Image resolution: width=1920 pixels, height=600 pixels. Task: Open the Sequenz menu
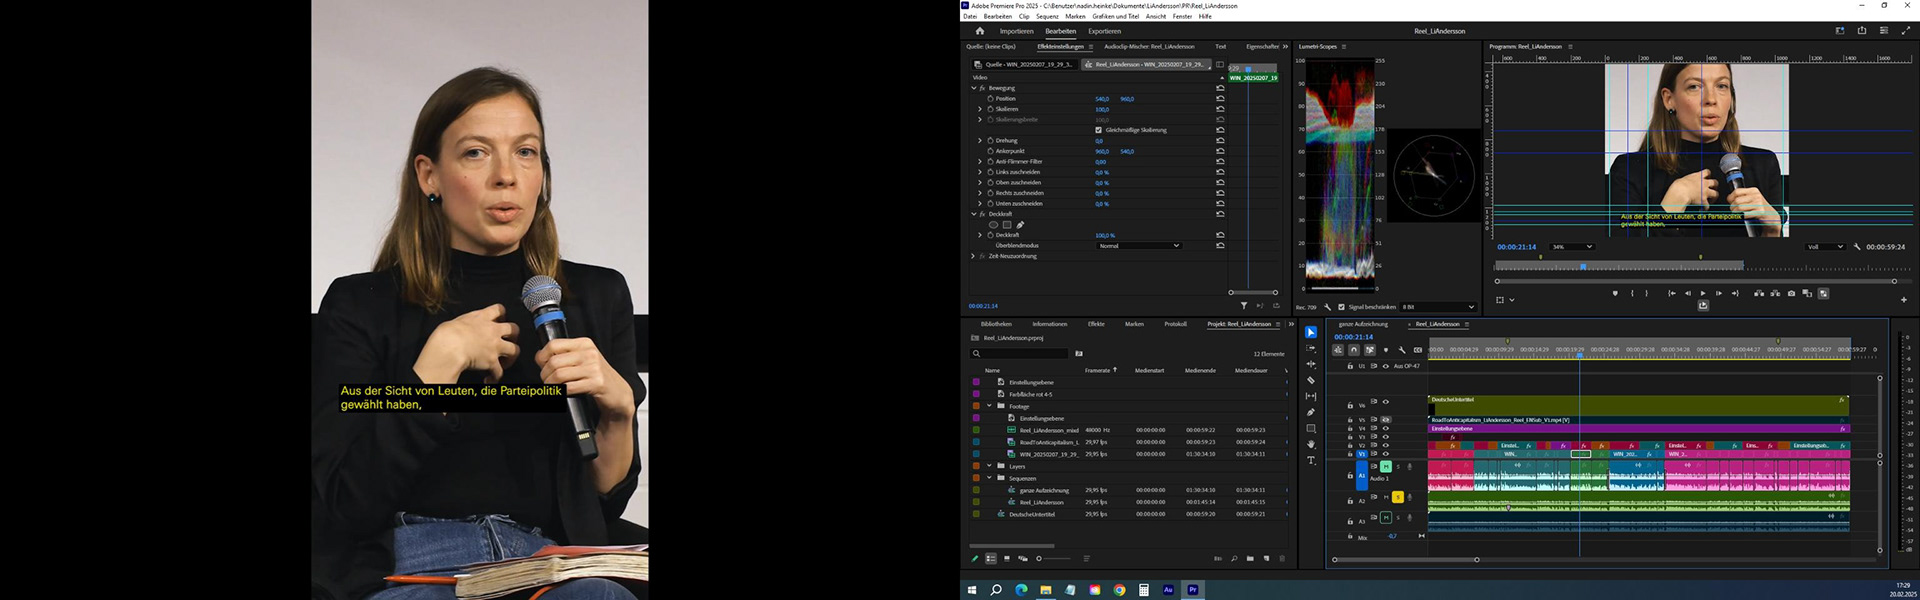[1047, 16]
